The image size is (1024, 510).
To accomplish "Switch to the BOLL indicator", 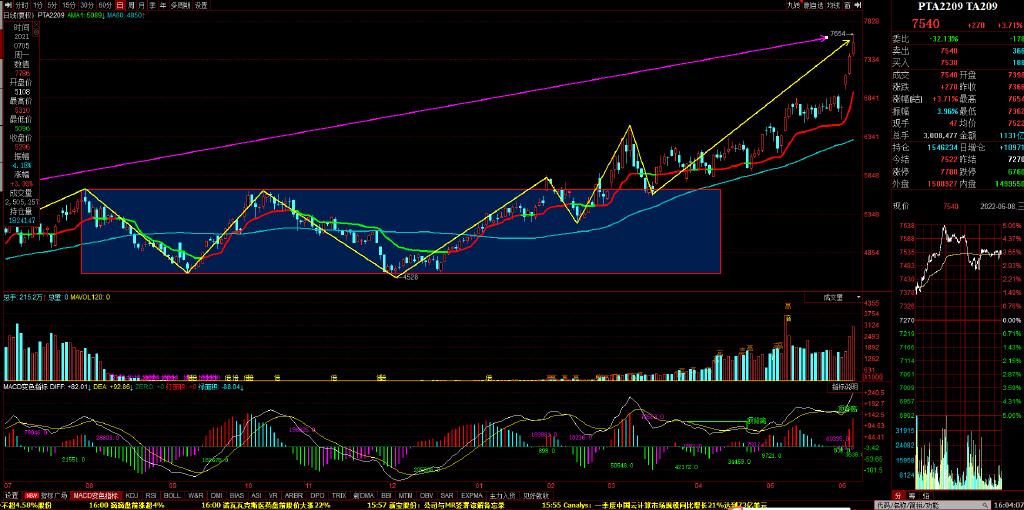I will click(172, 496).
